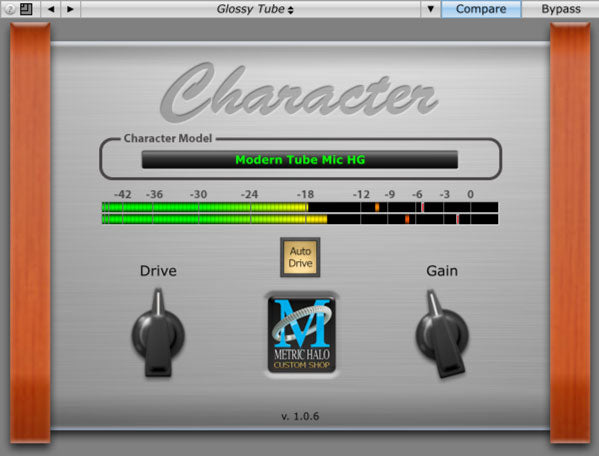Click the Gain knob
The height and width of the screenshot is (456, 599).
(x=443, y=335)
